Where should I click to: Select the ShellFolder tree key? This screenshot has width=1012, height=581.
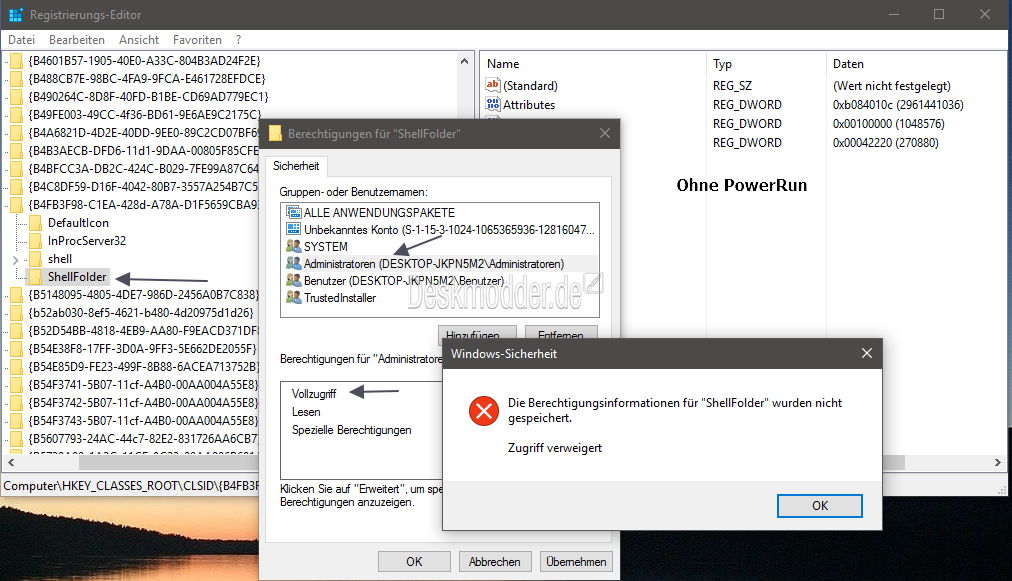(77, 277)
